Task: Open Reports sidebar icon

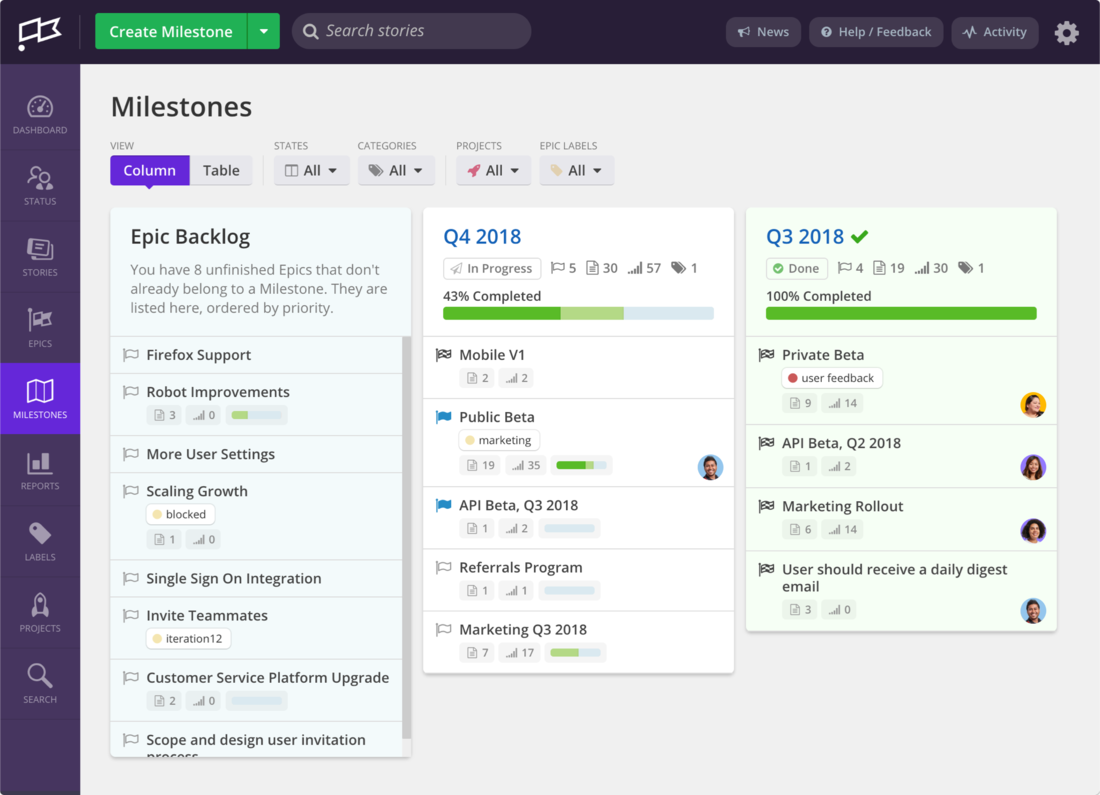Action: point(40,470)
